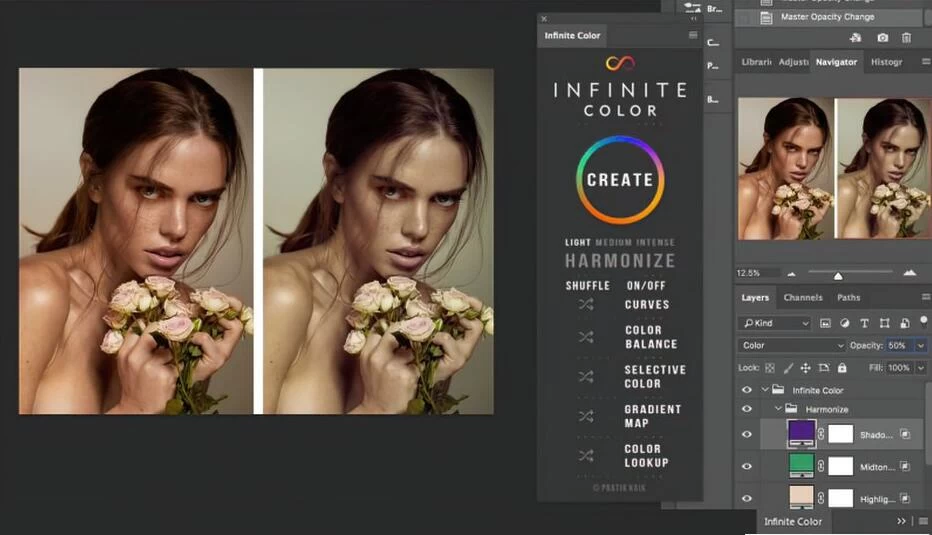Collapse the Harmonize group folder
This screenshot has height=535, width=932.
coord(778,409)
